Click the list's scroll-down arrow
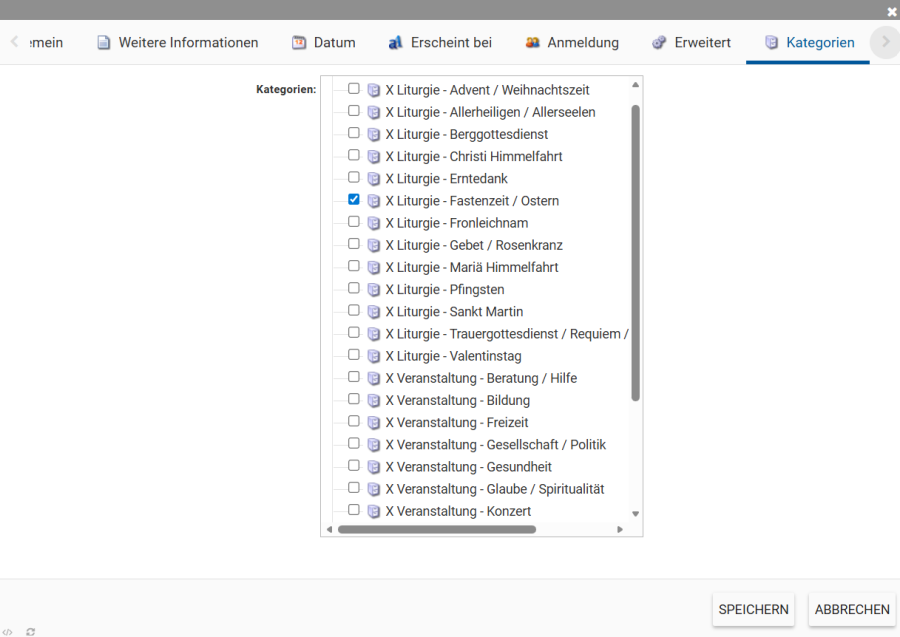This screenshot has width=900, height=637. click(x=635, y=514)
